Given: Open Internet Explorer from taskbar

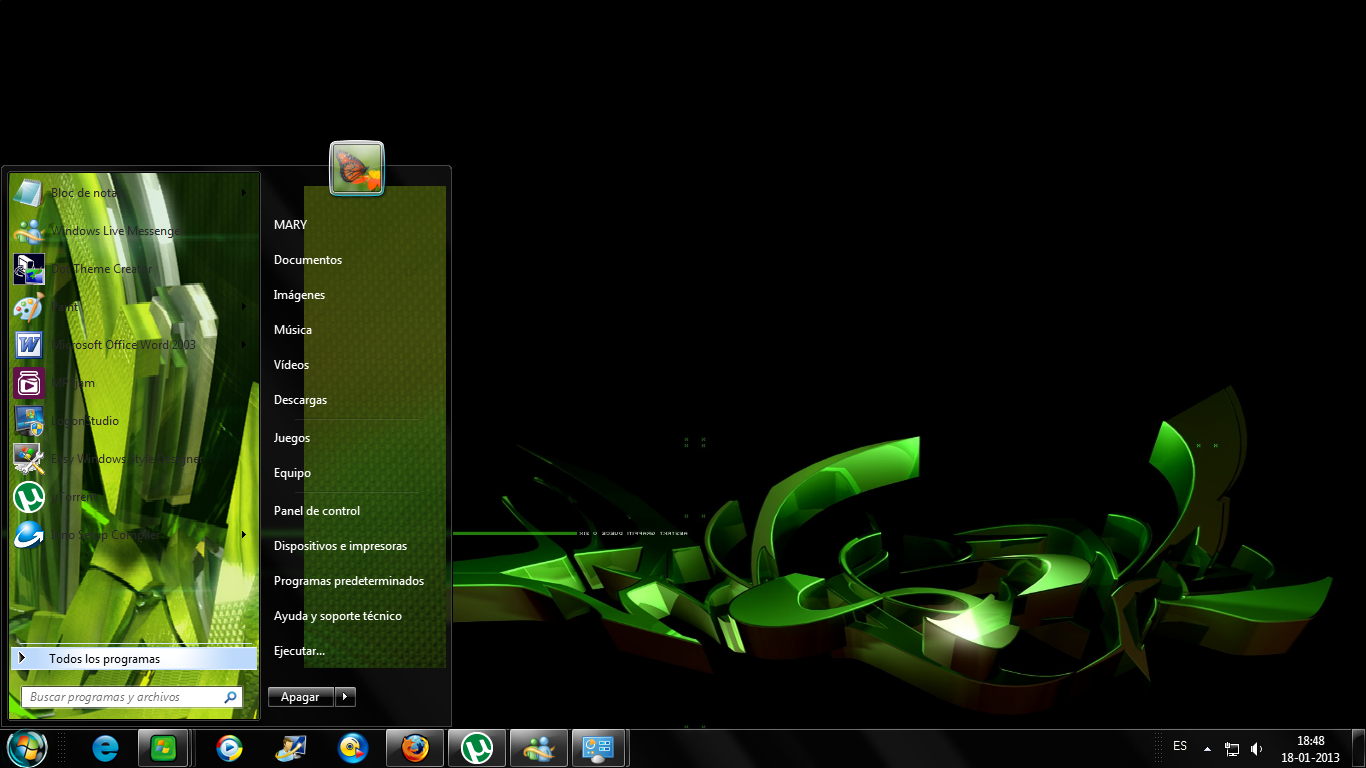Looking at the screenshot, I should coord(105,748).
